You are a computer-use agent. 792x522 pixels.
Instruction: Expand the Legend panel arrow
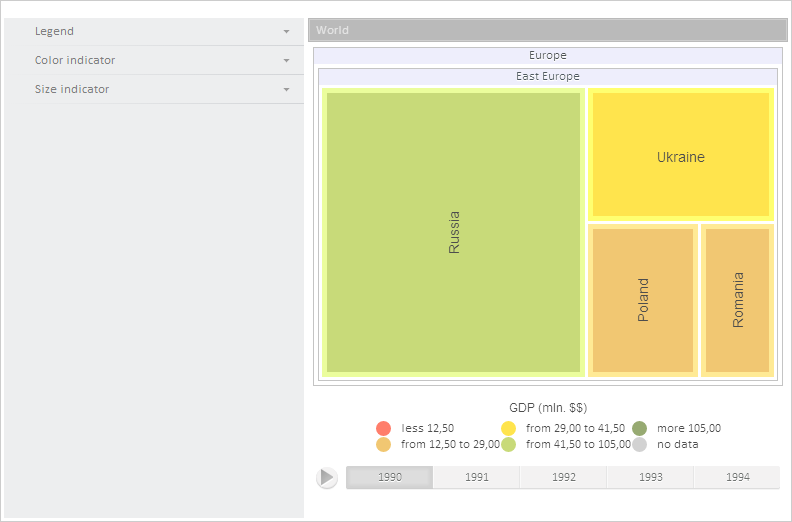286,32
